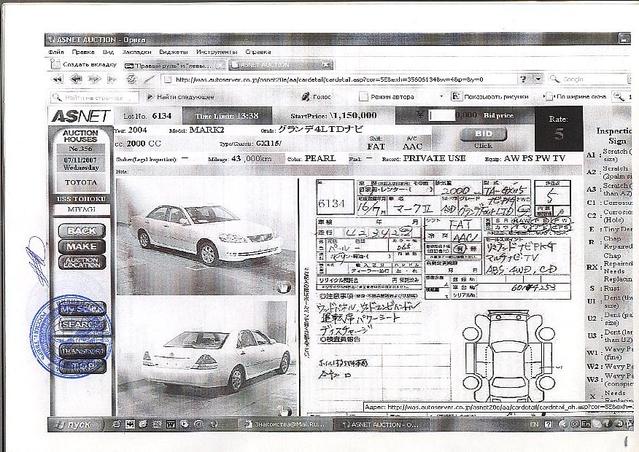Viewport: 639px width, 452px height.
Task: Click the zoom magnifier icon at toolbar end
Action: 619,97
